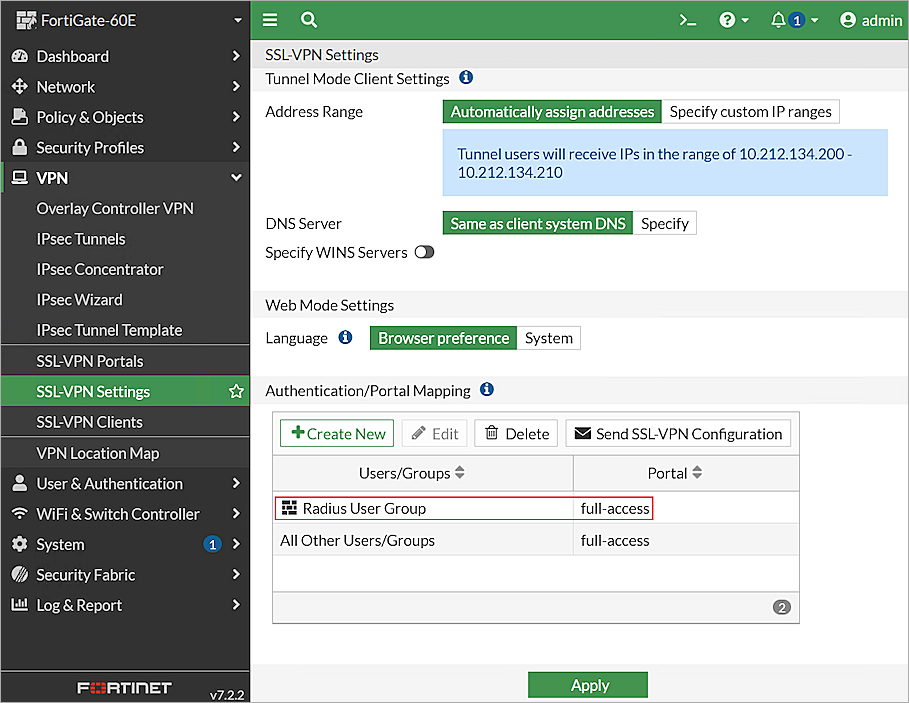Switch DNS Server to Specify
Image resolution: width=909 pixels, height=703 pixels.
pyautogui.click(x=665, y=223)
